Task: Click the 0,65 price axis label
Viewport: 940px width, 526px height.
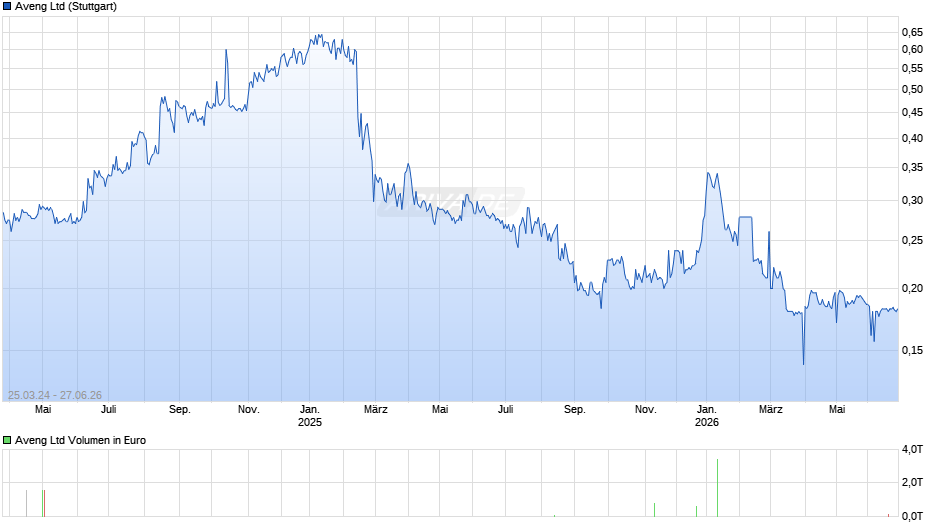Action: pyautogui.click(x=912, y=32)
